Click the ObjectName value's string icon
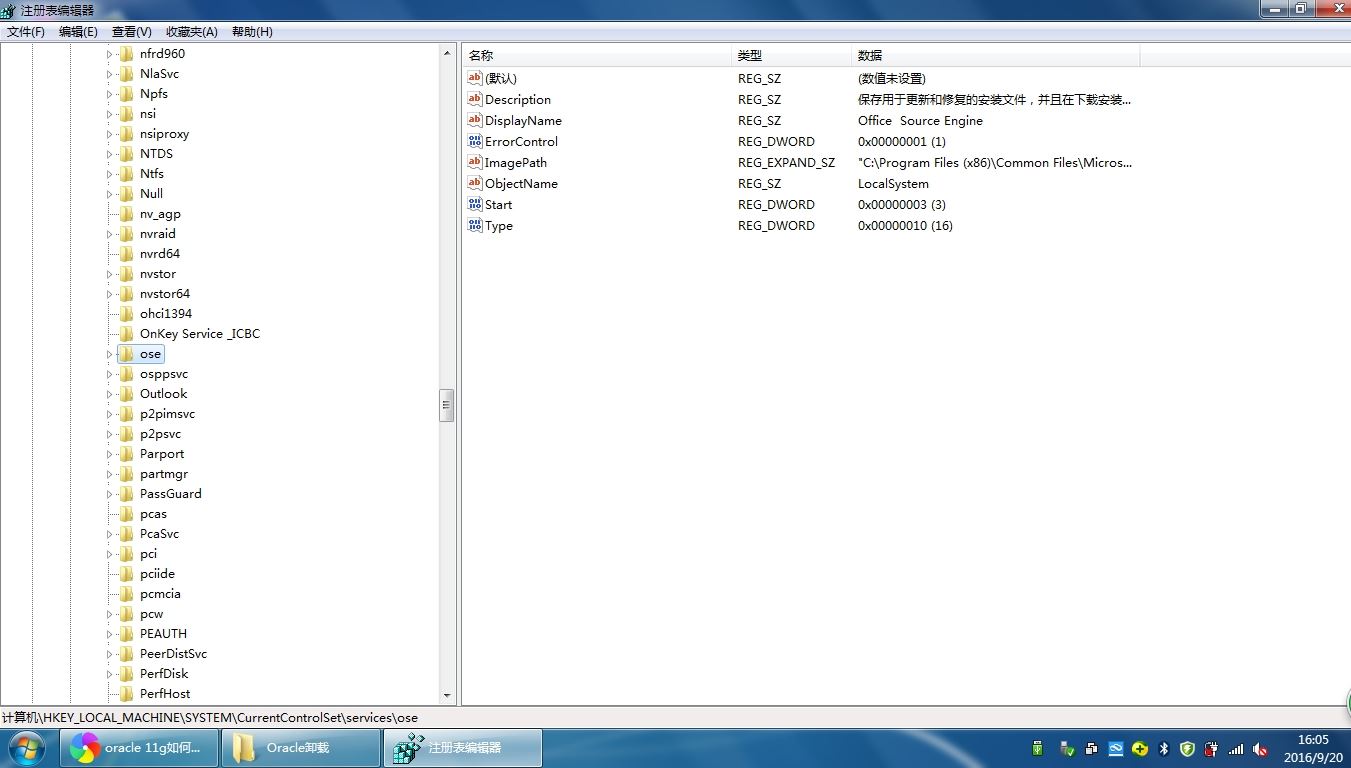The width and height of the screenshot is (1351, 768). [x=475, y=183]
